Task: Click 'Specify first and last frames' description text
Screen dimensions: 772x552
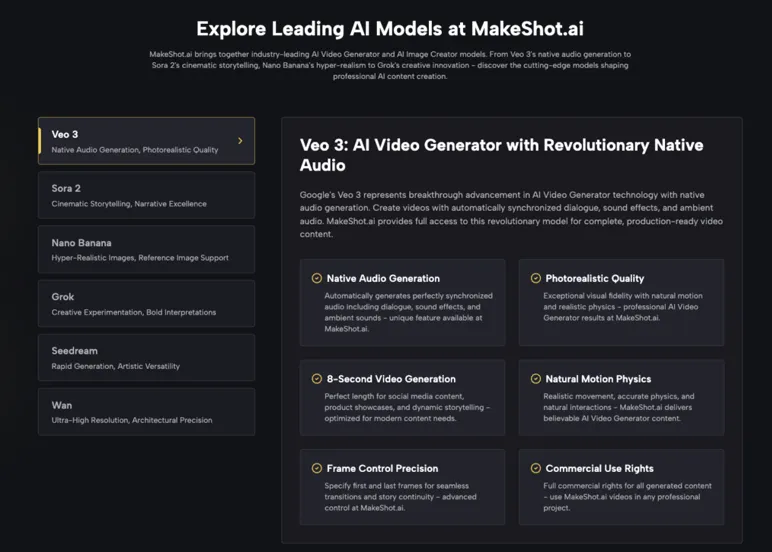Action: (x=400, y=497)
